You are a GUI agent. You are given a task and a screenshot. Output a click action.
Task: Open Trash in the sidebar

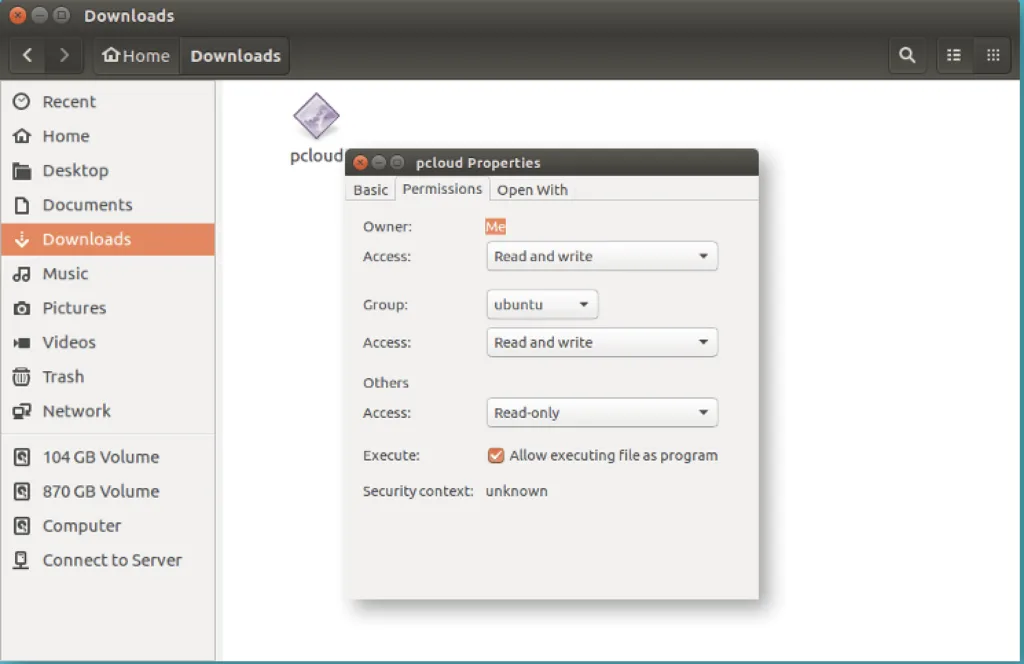(63, 377)
